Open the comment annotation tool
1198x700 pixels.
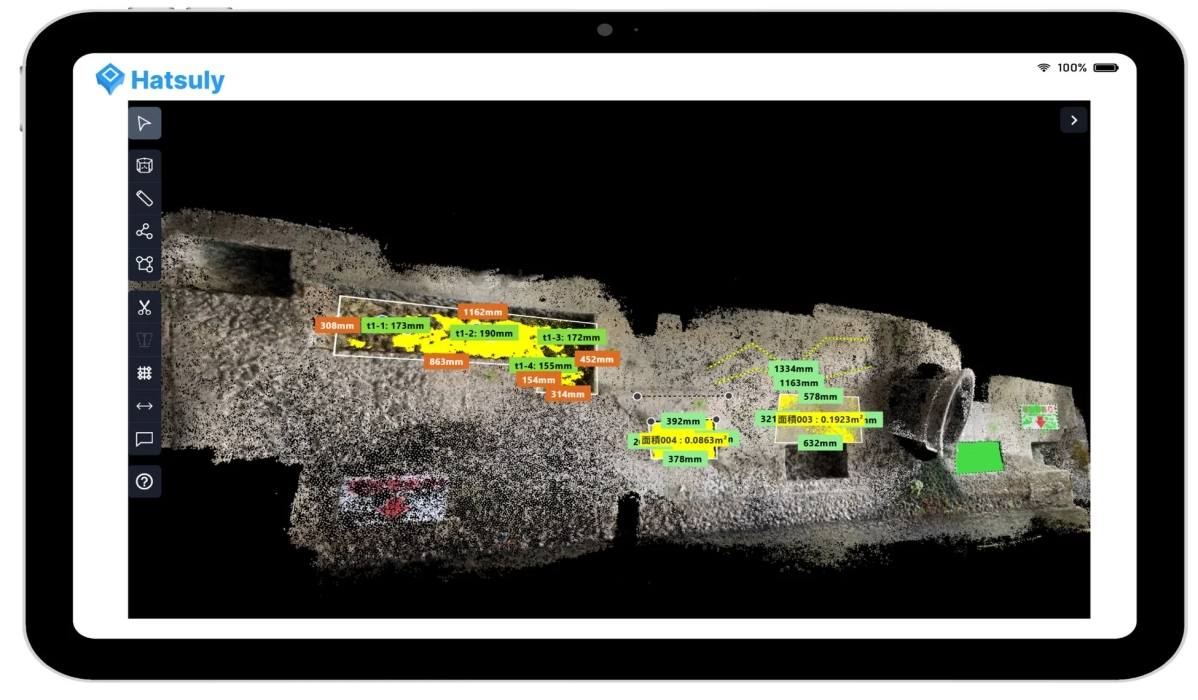click(x=144, y=438)
